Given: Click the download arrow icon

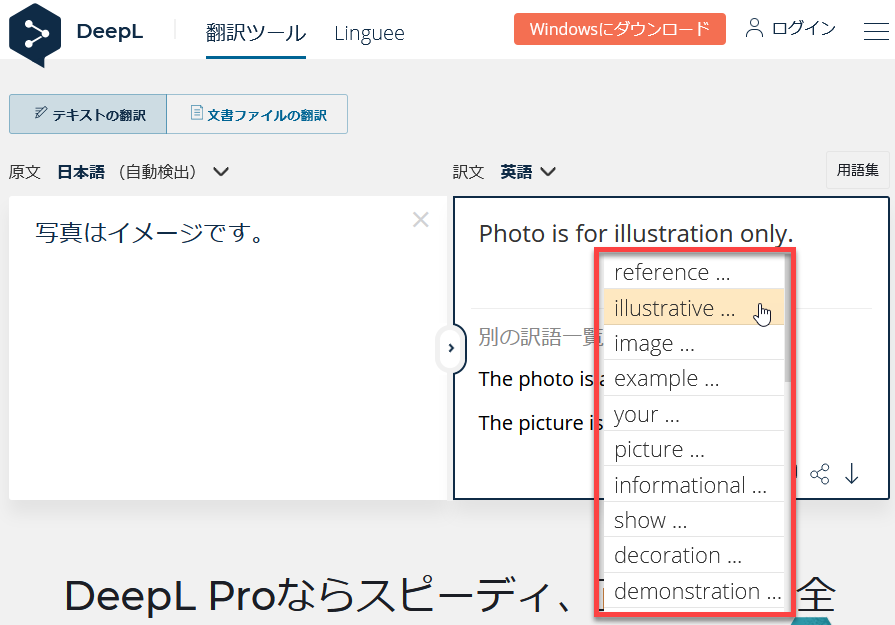Looking at the screenshot, I should [x=852, y=474].
